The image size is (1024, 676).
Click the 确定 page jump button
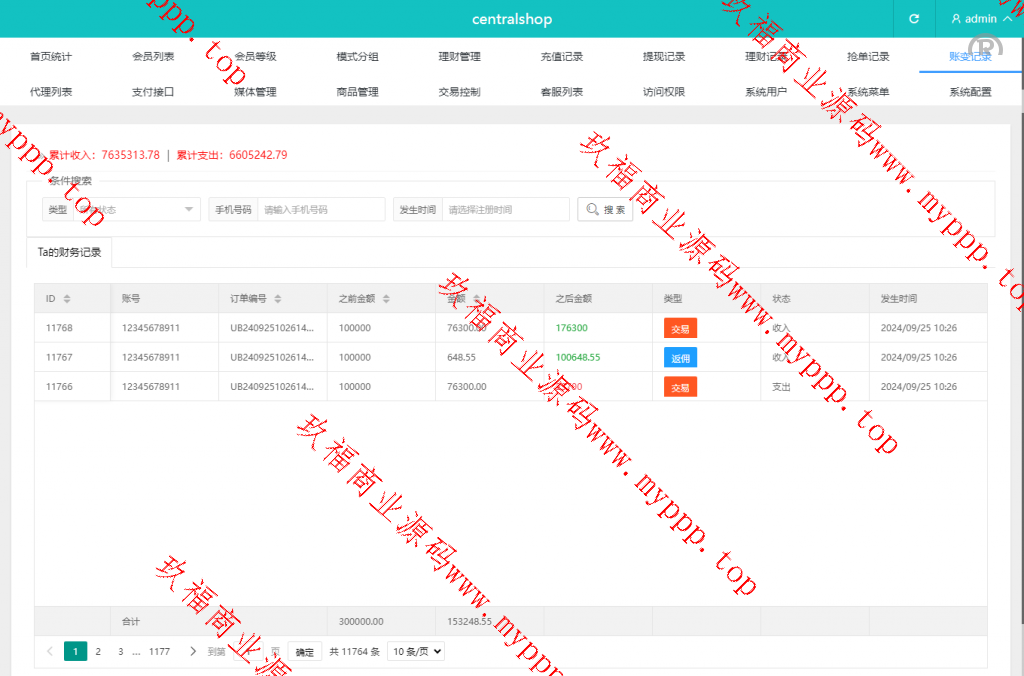tap(305, 652)
